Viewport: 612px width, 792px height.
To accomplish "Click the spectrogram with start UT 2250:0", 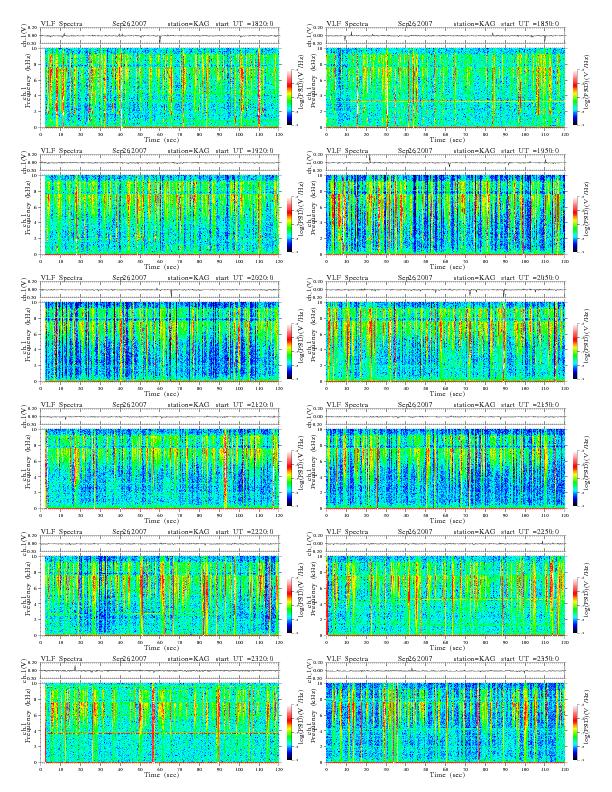I will click(x=446, y=596).
